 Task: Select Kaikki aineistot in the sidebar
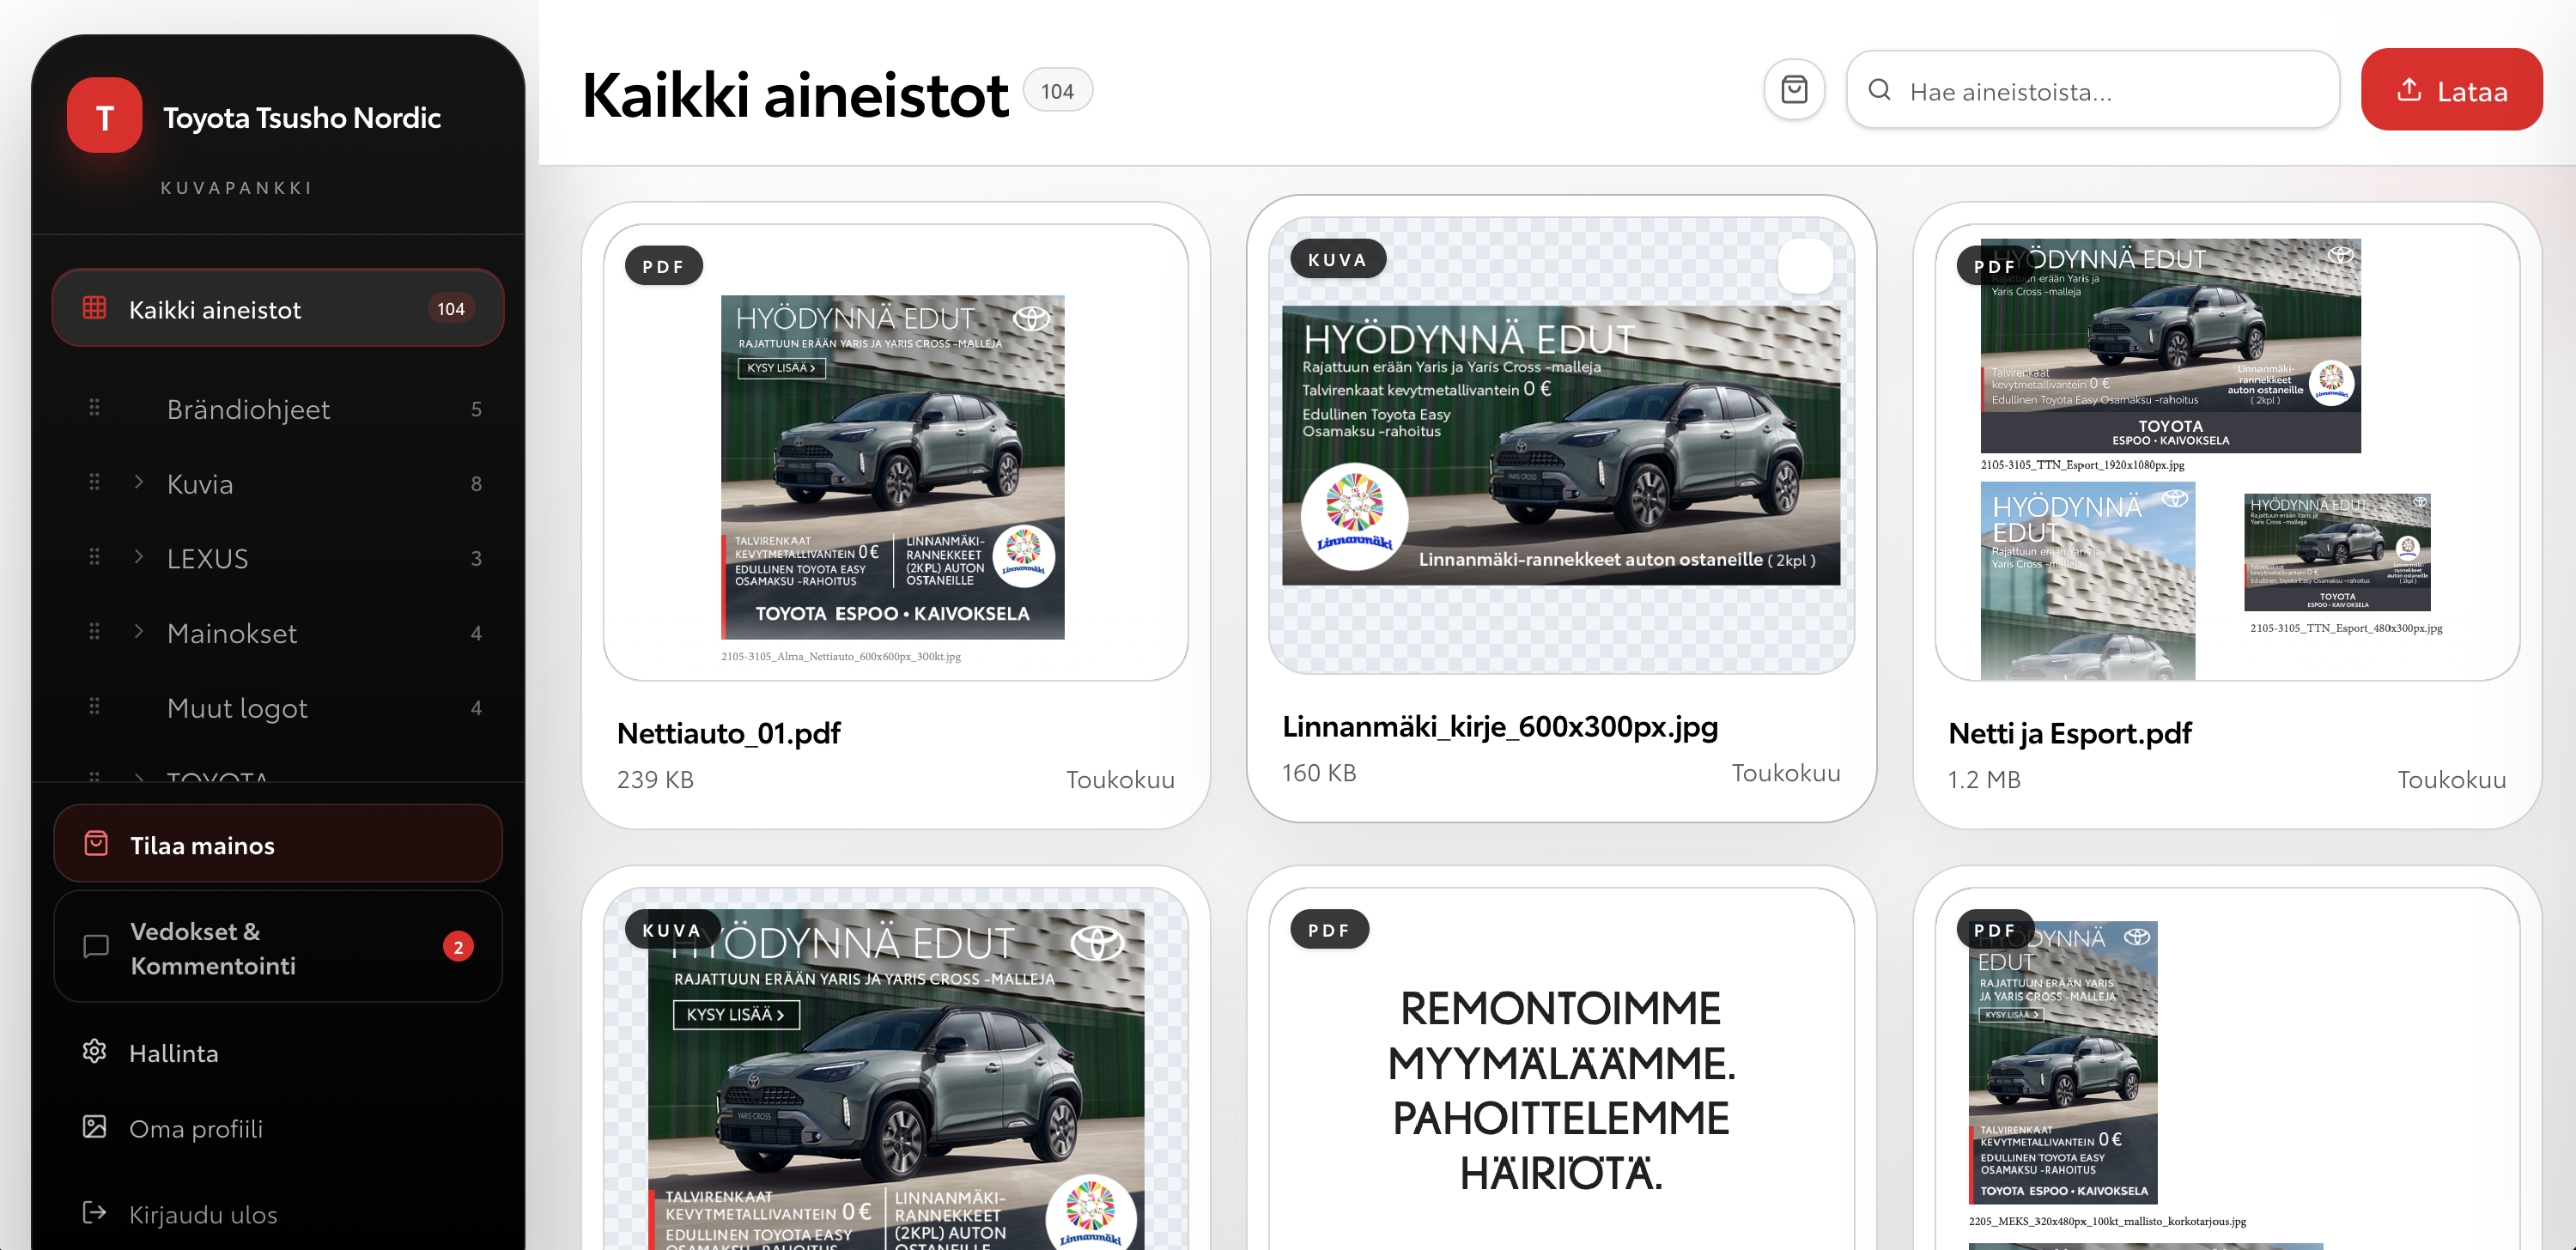(278, 309)
